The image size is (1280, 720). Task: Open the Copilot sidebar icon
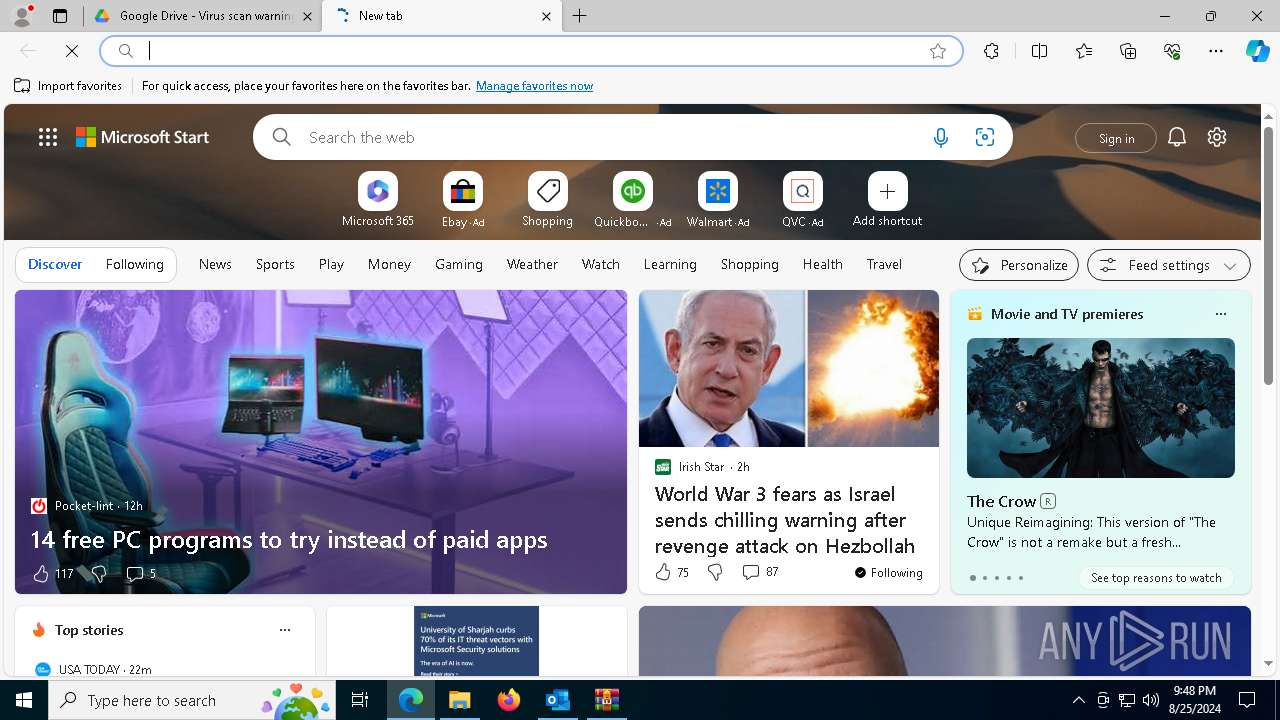[1257, 51]
